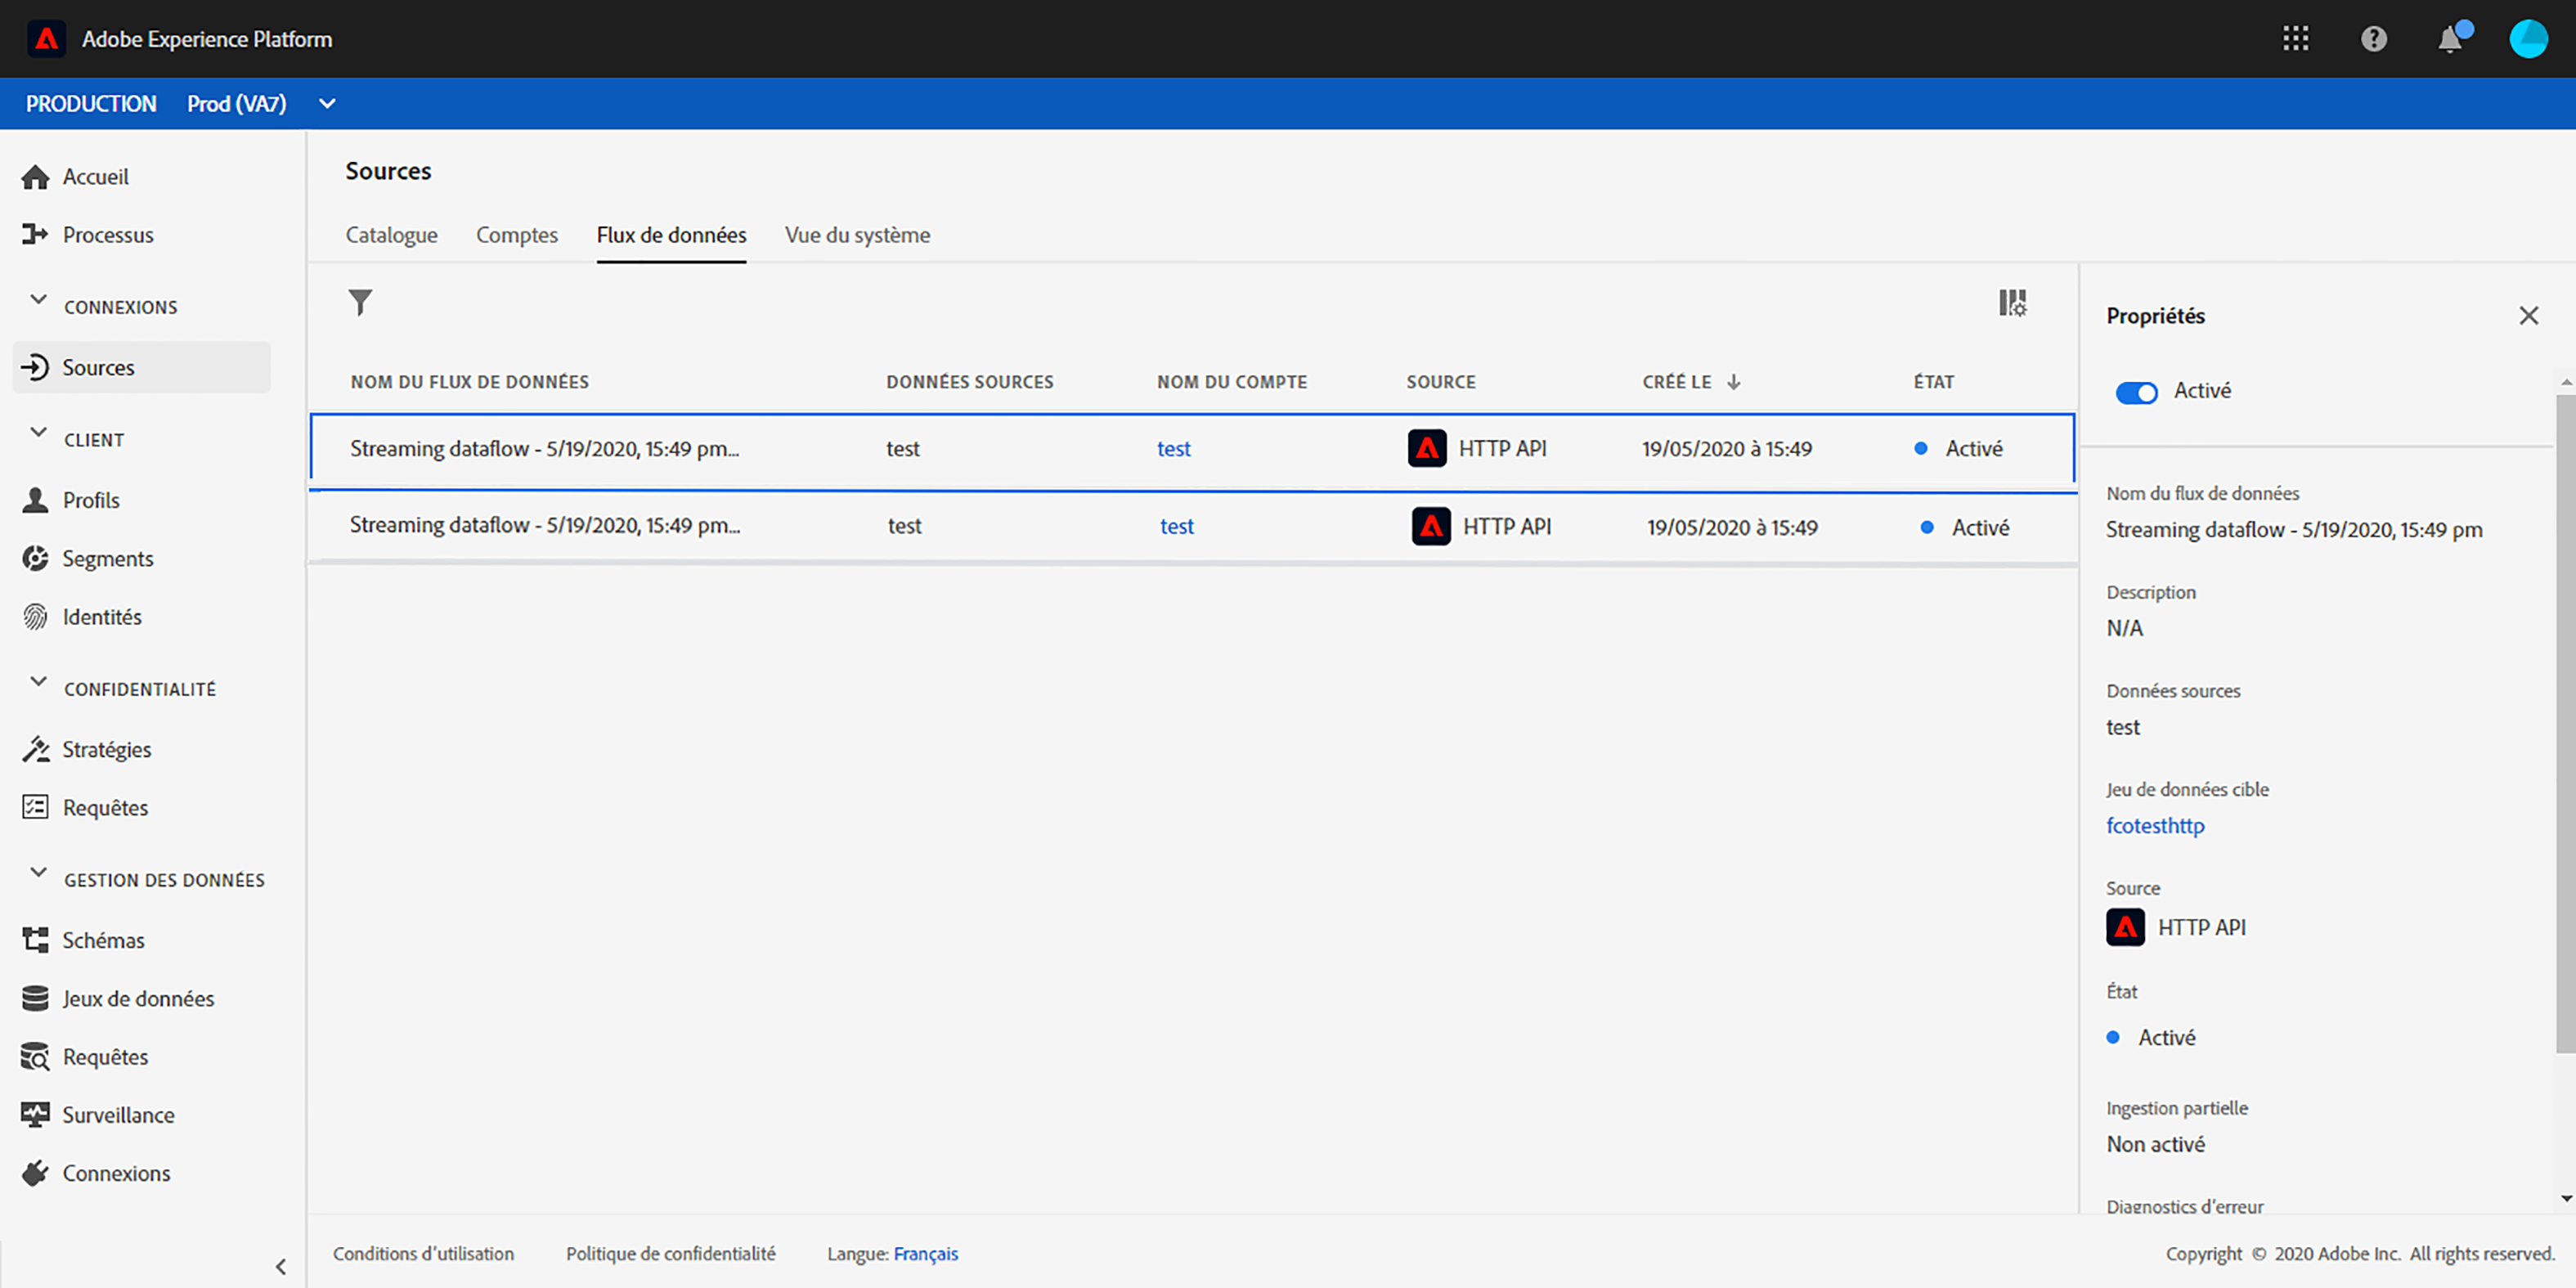Switch to the Vue du système tab
This screenshot has width=2576, height=1288.
tap(857, 235)
